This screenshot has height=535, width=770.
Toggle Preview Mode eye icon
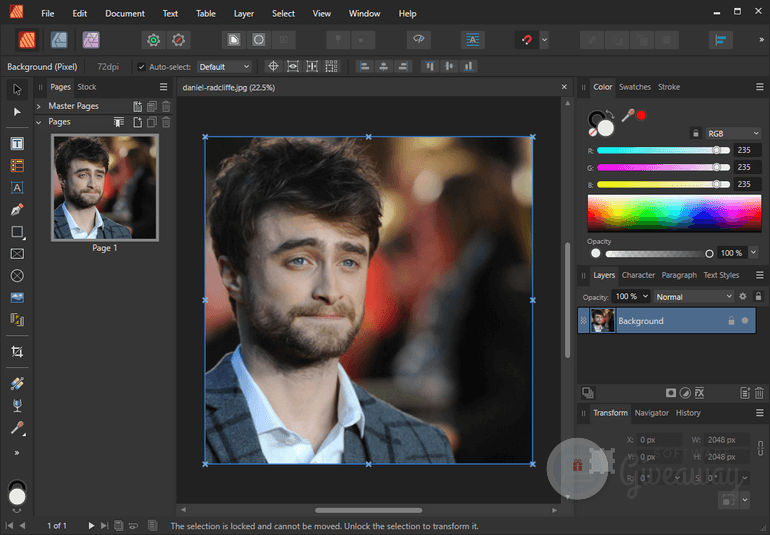[x=419, y=40]
